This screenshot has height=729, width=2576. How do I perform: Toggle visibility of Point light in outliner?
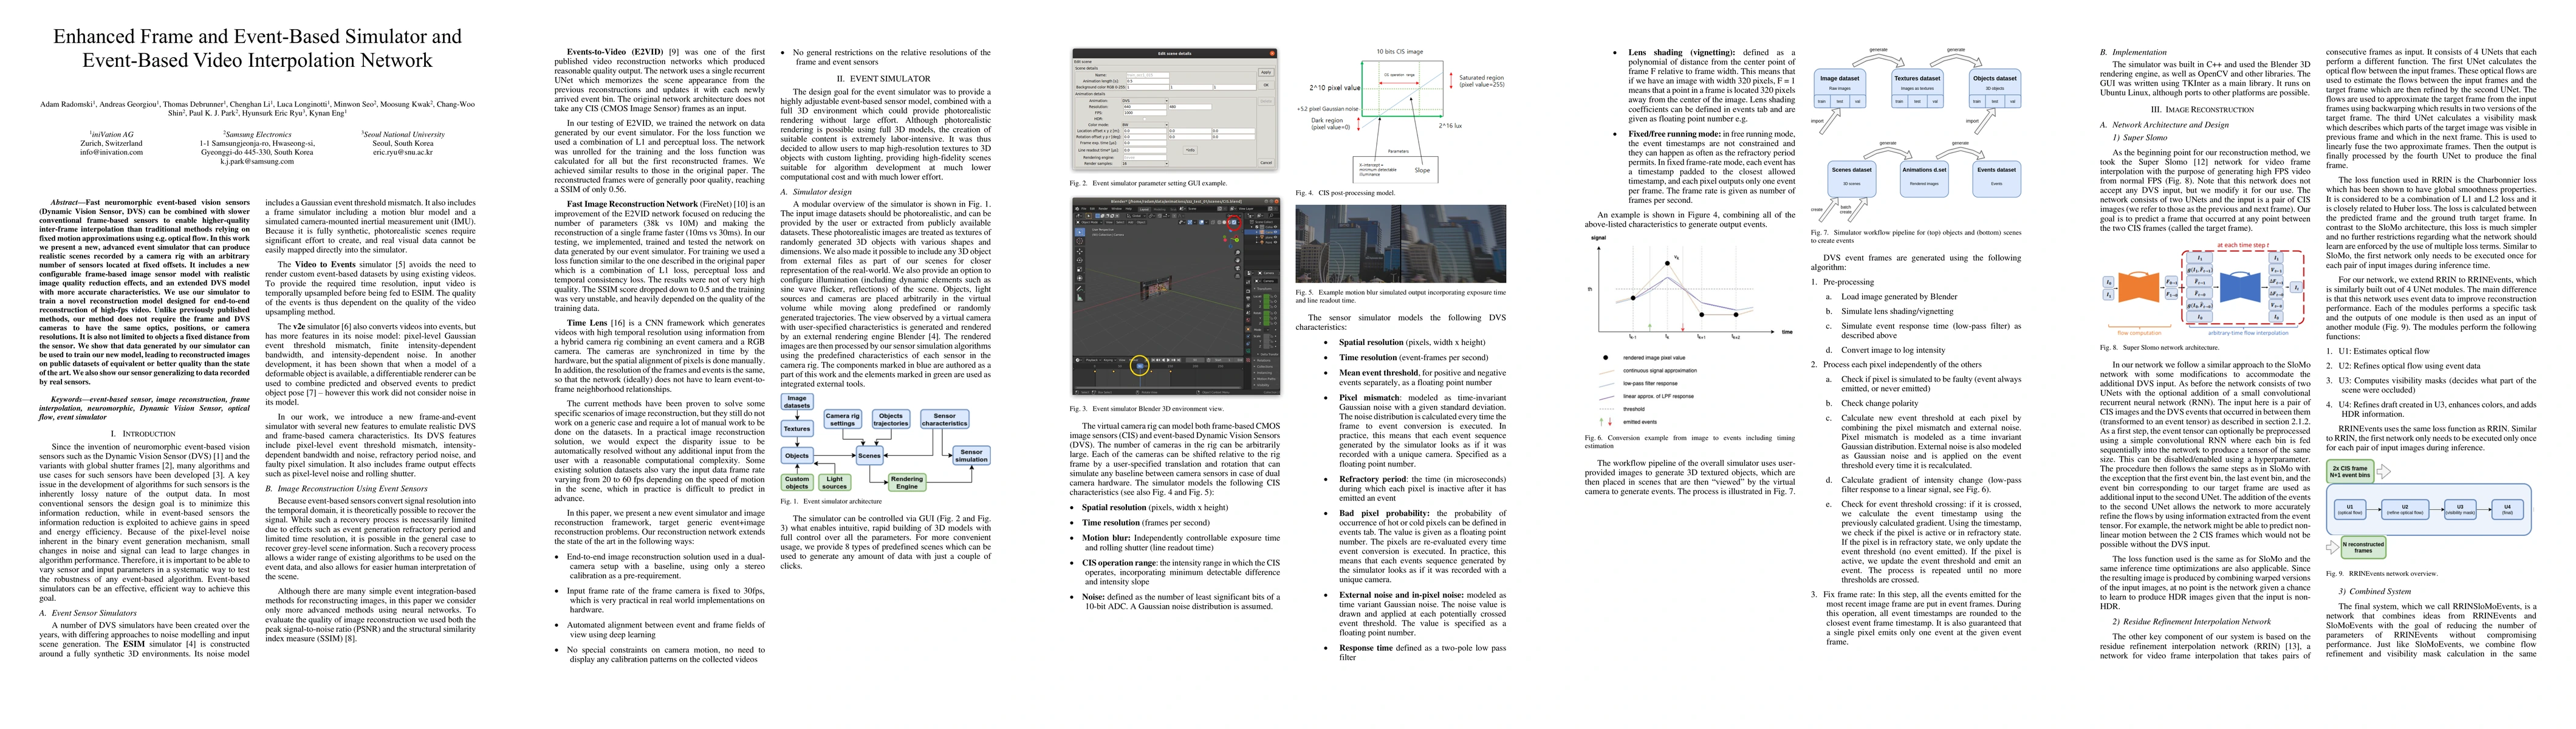point(1275,243)
